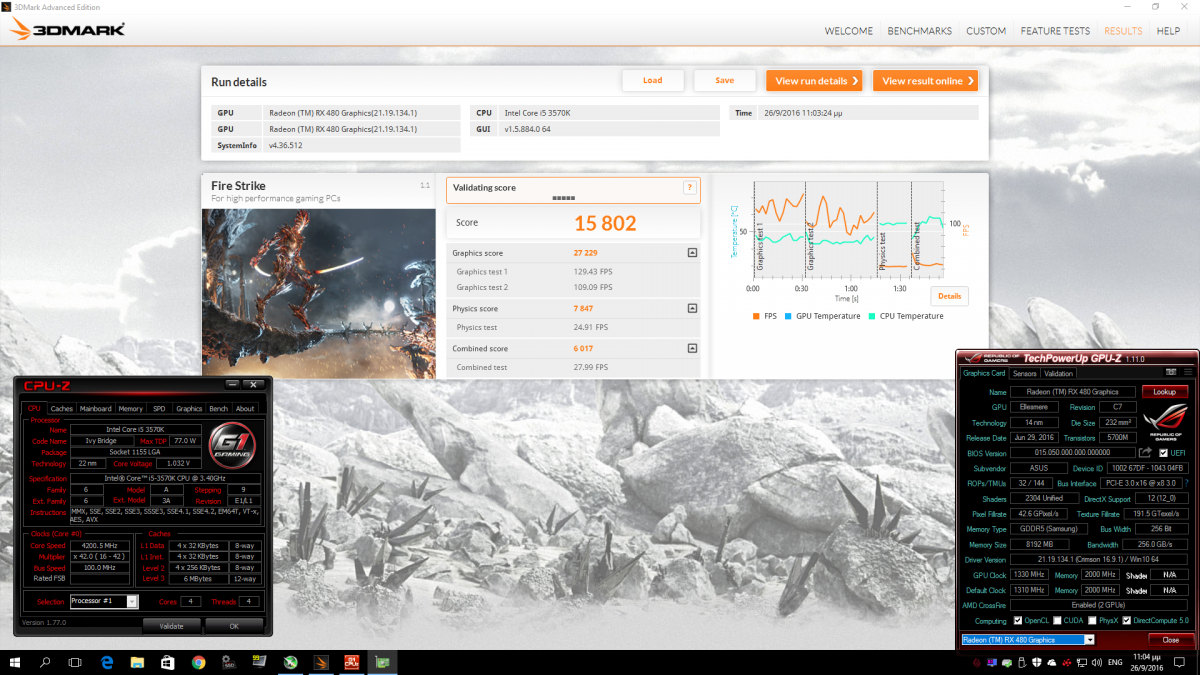Click the Load button in Run details

click(x=653, y=81)
